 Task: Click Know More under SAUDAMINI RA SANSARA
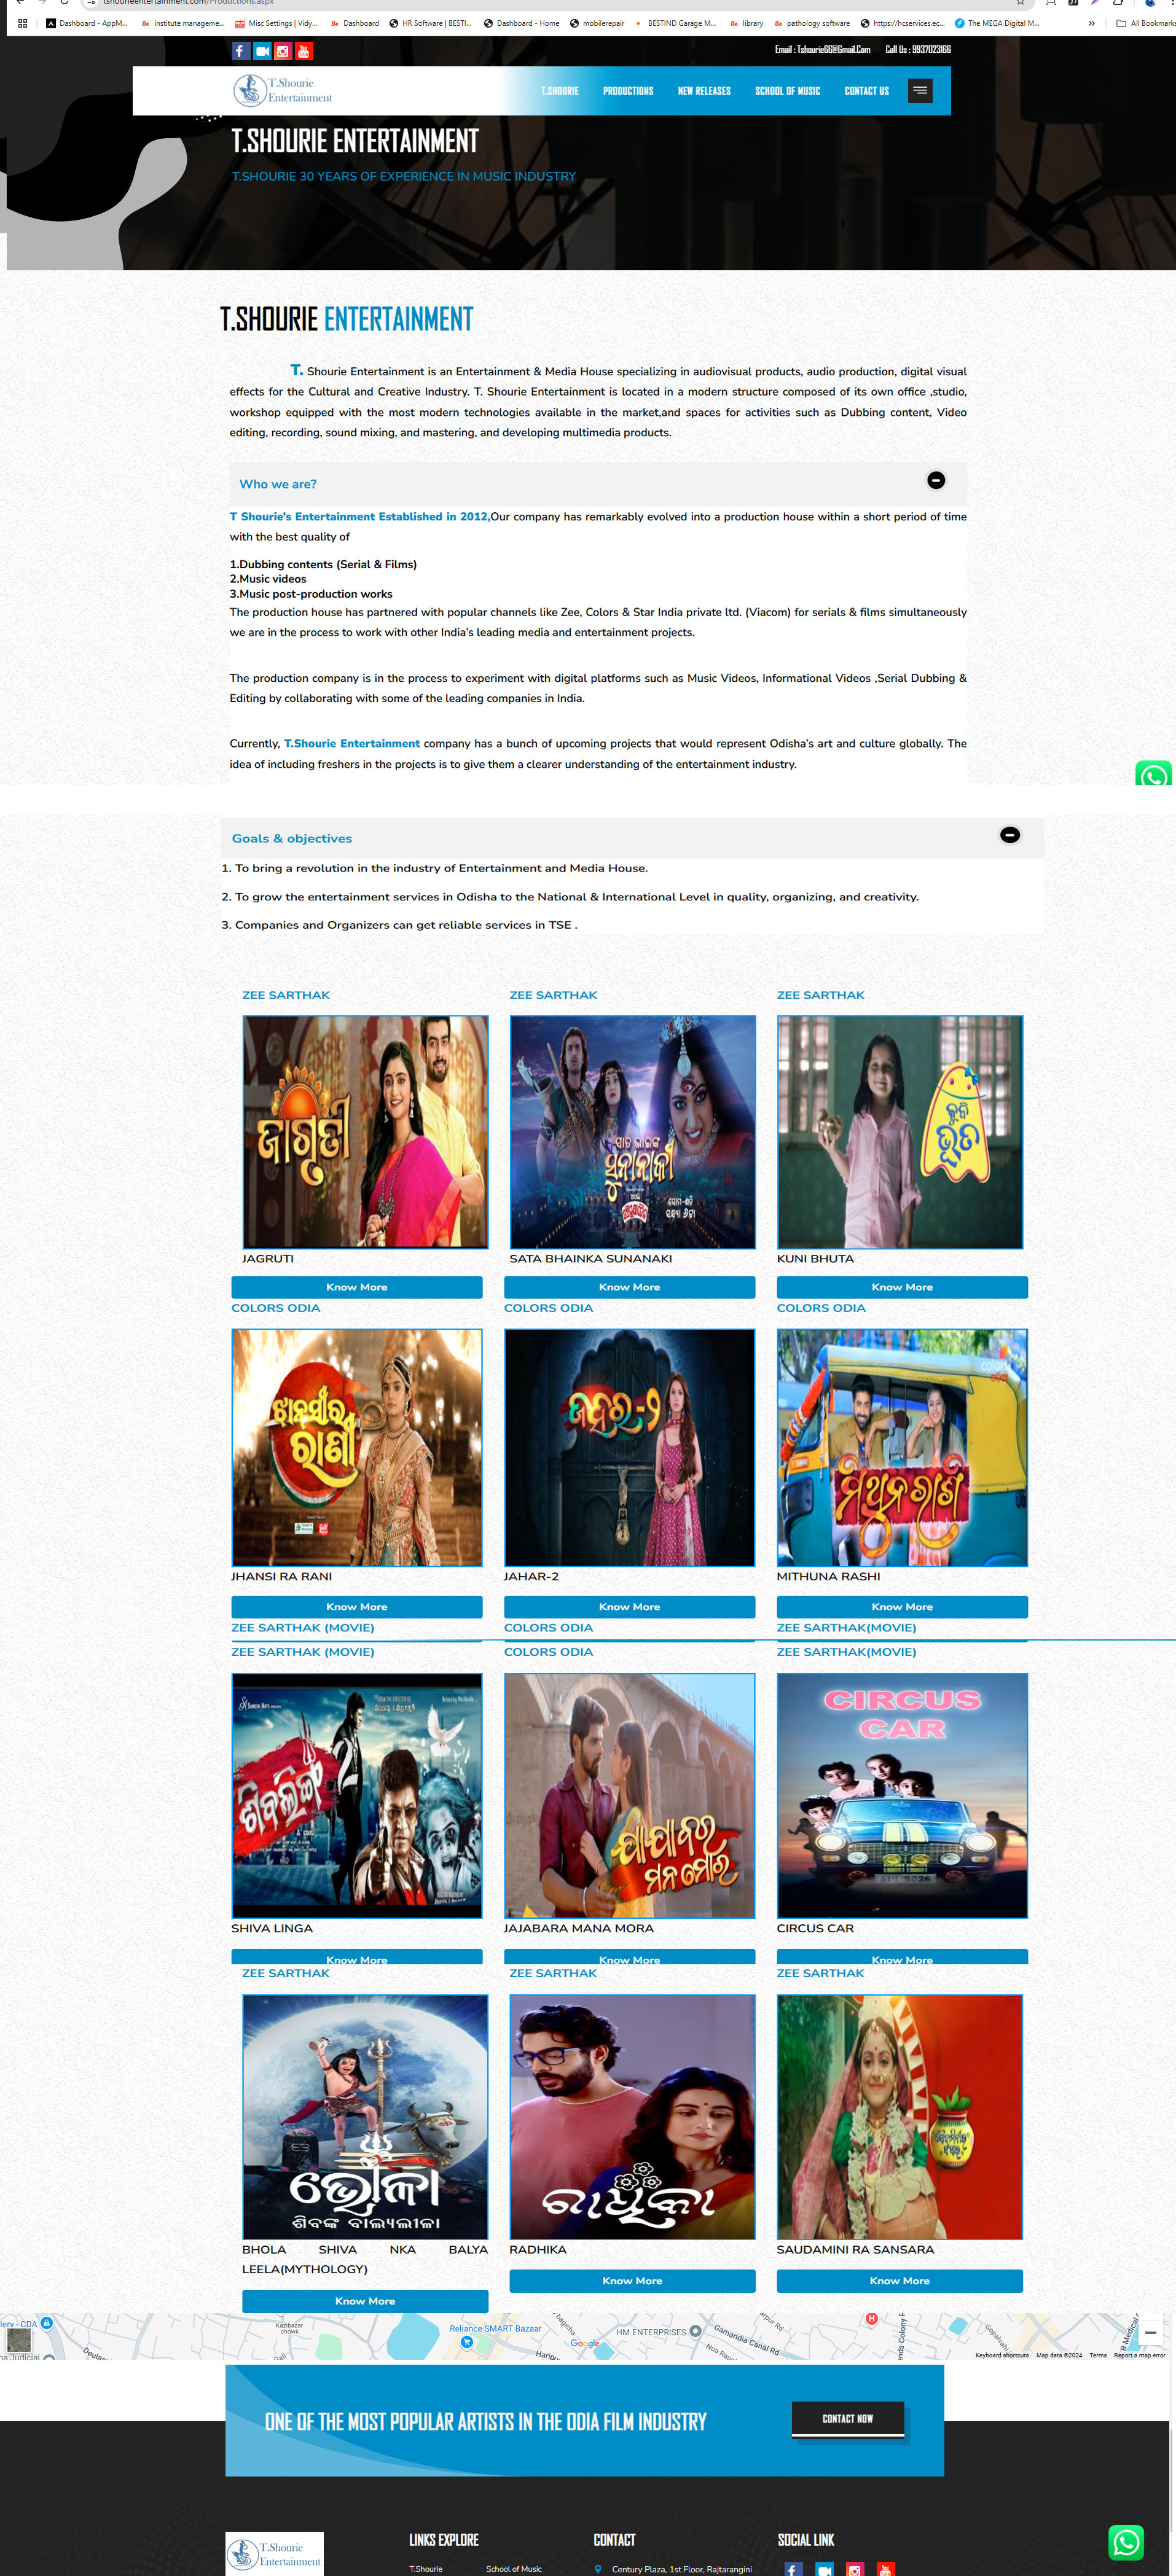pyautogui.click(x=900, y=2281)
